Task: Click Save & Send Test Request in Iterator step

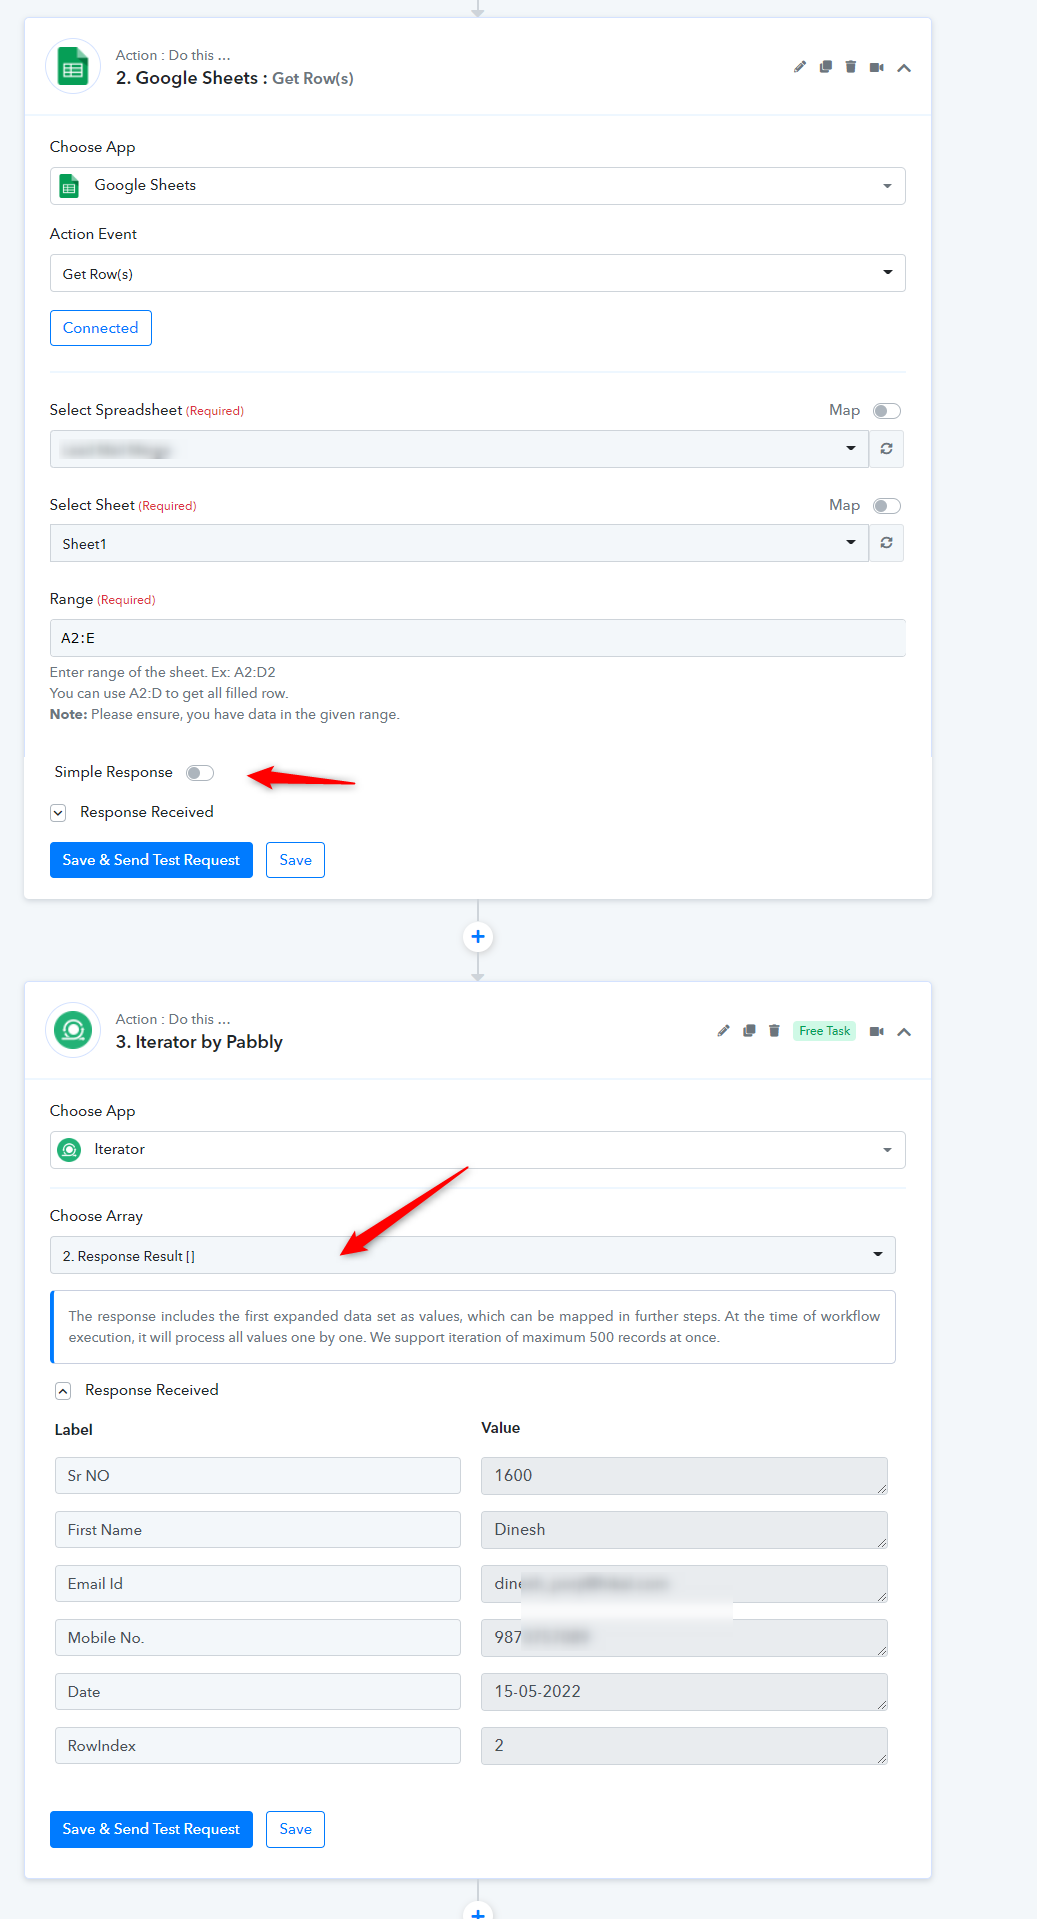Action: [x=151, y=1829]
